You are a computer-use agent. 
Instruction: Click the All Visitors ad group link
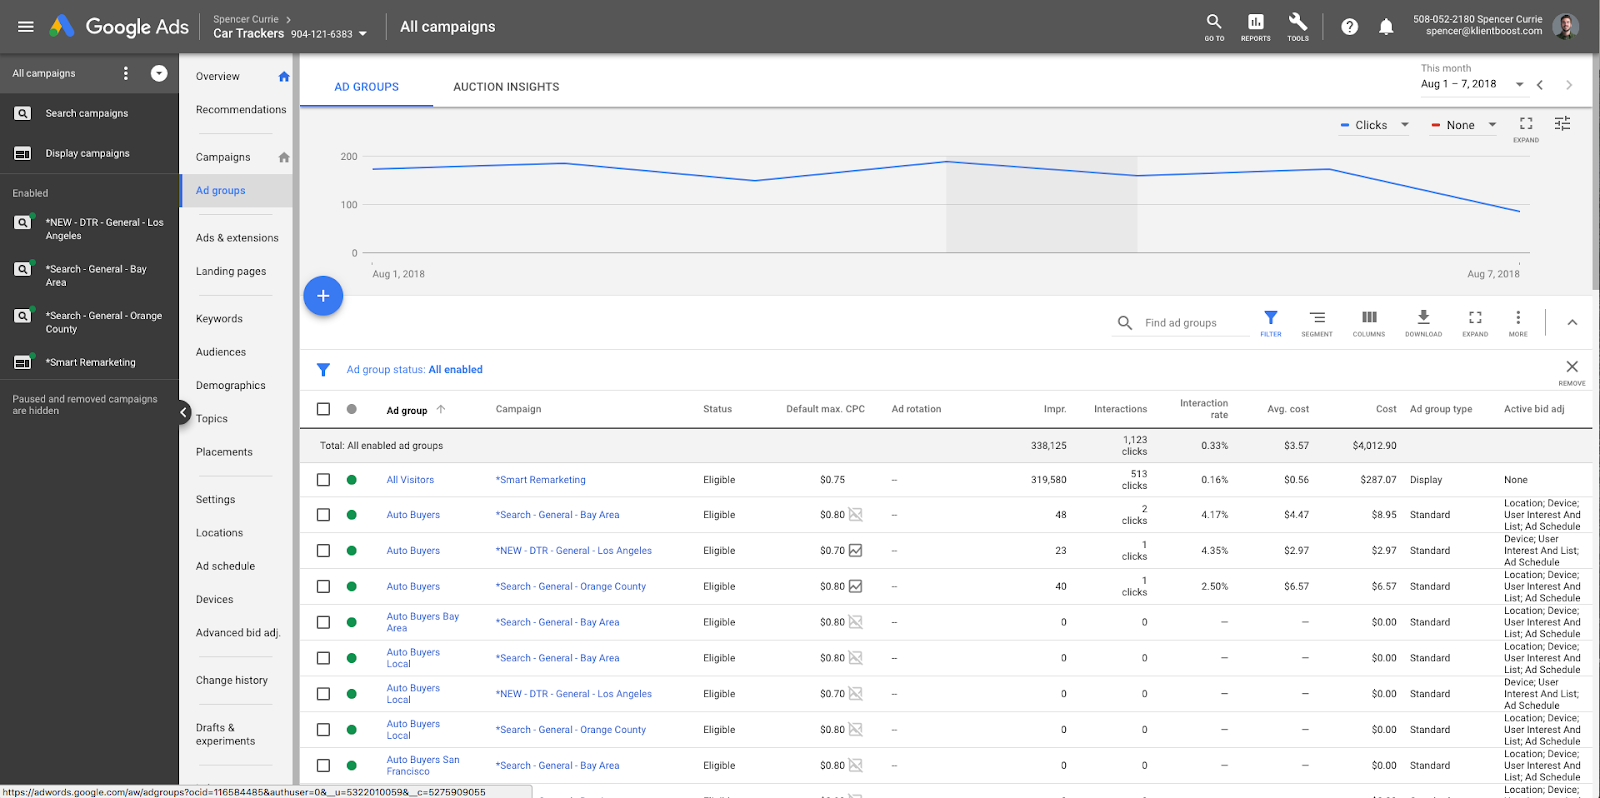point(410,480)
